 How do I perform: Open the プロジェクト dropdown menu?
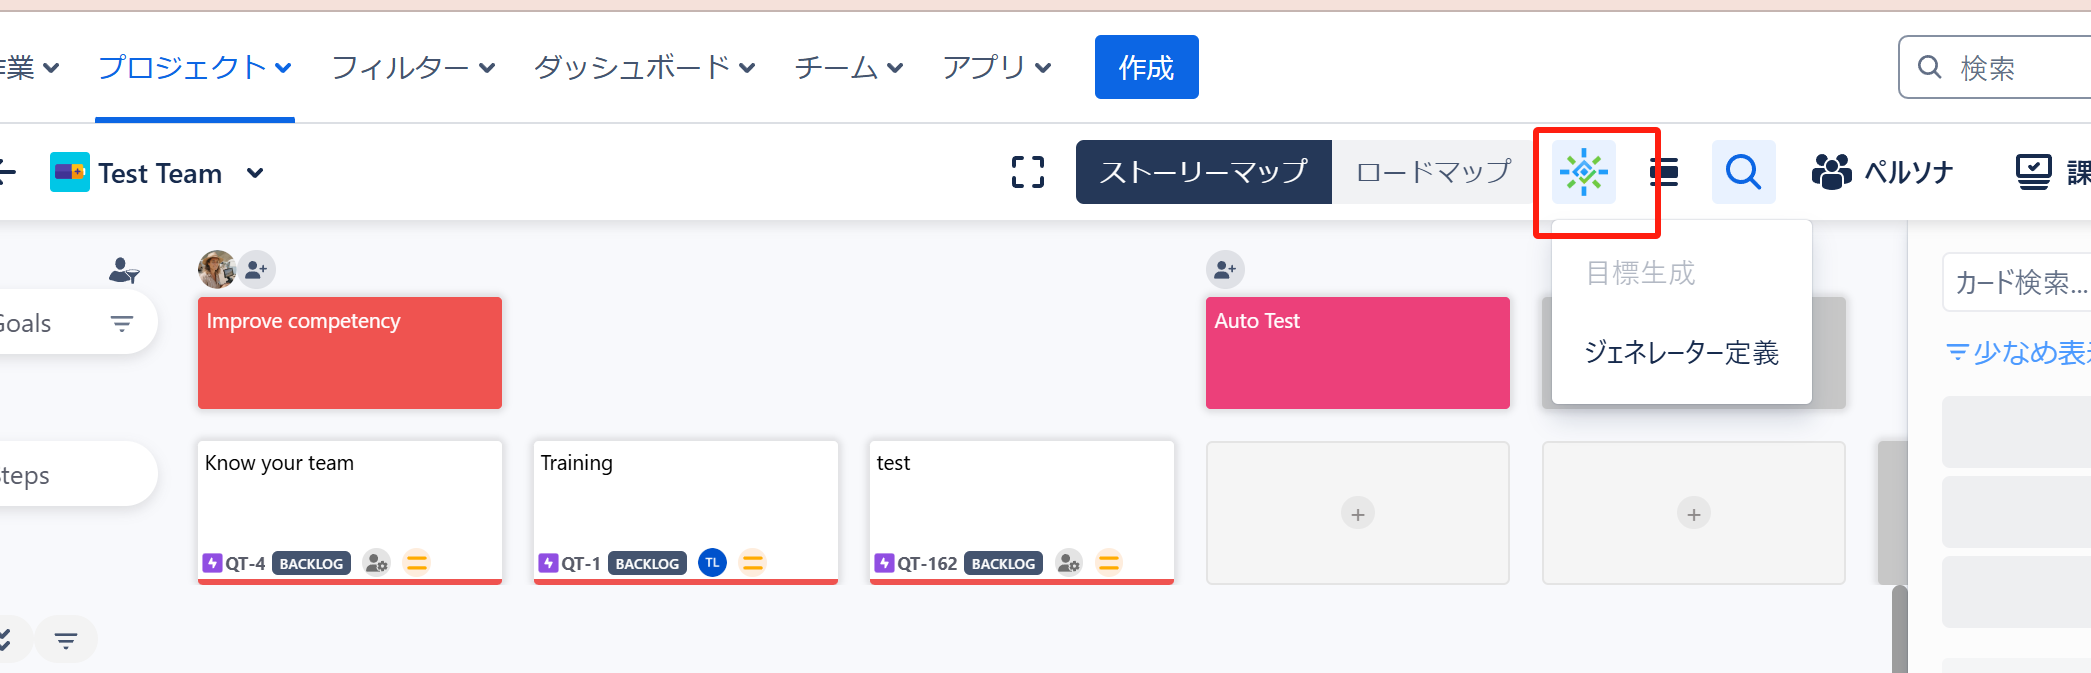click(x=194, y=68)
